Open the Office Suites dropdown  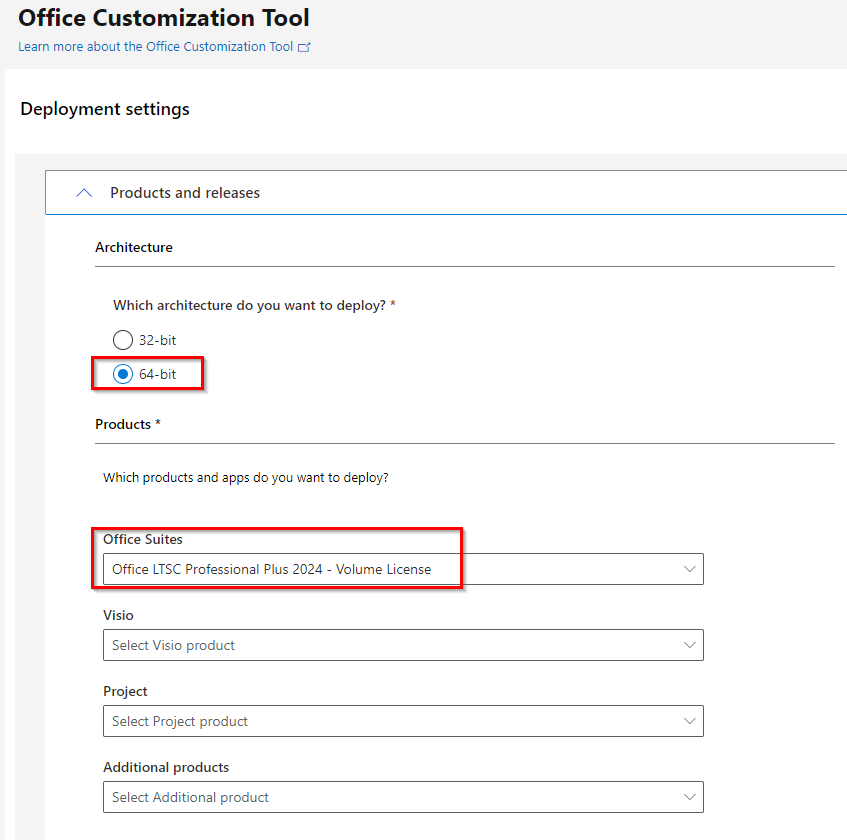pos(403,569)
